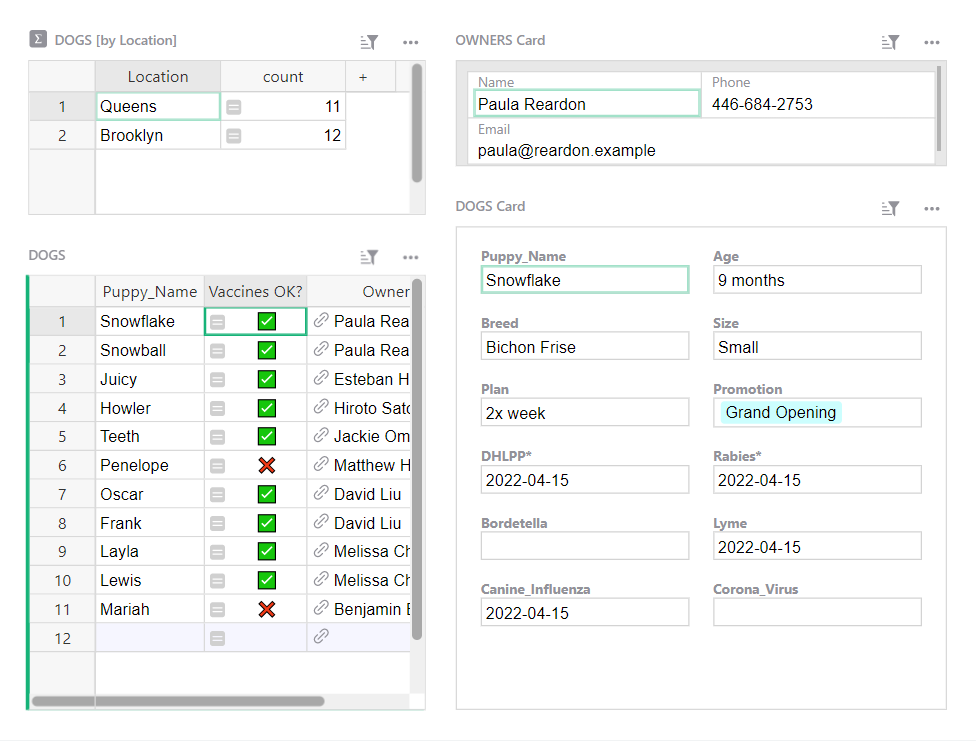Click the Breed field showing Bichon Frise
Viewport: 976px width, 741px height.
pyautogui.click(x=584, y=347)
